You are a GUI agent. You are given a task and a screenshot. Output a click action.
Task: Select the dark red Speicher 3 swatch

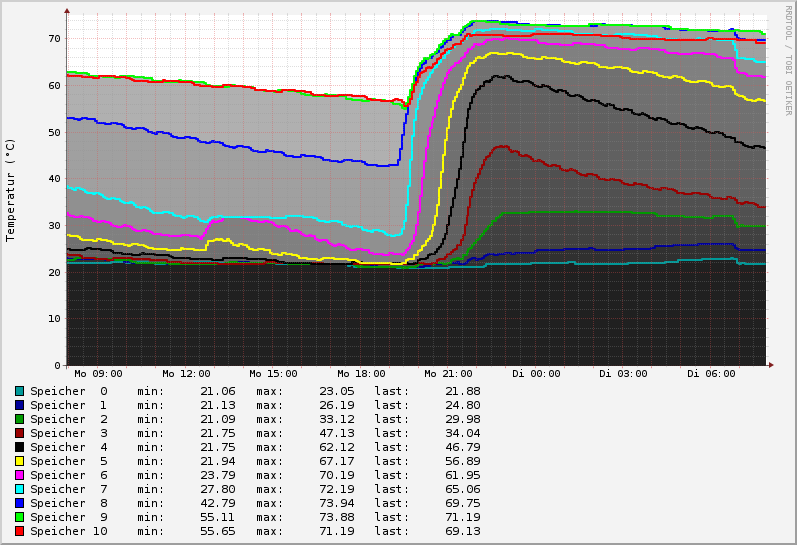click(19, 433)
